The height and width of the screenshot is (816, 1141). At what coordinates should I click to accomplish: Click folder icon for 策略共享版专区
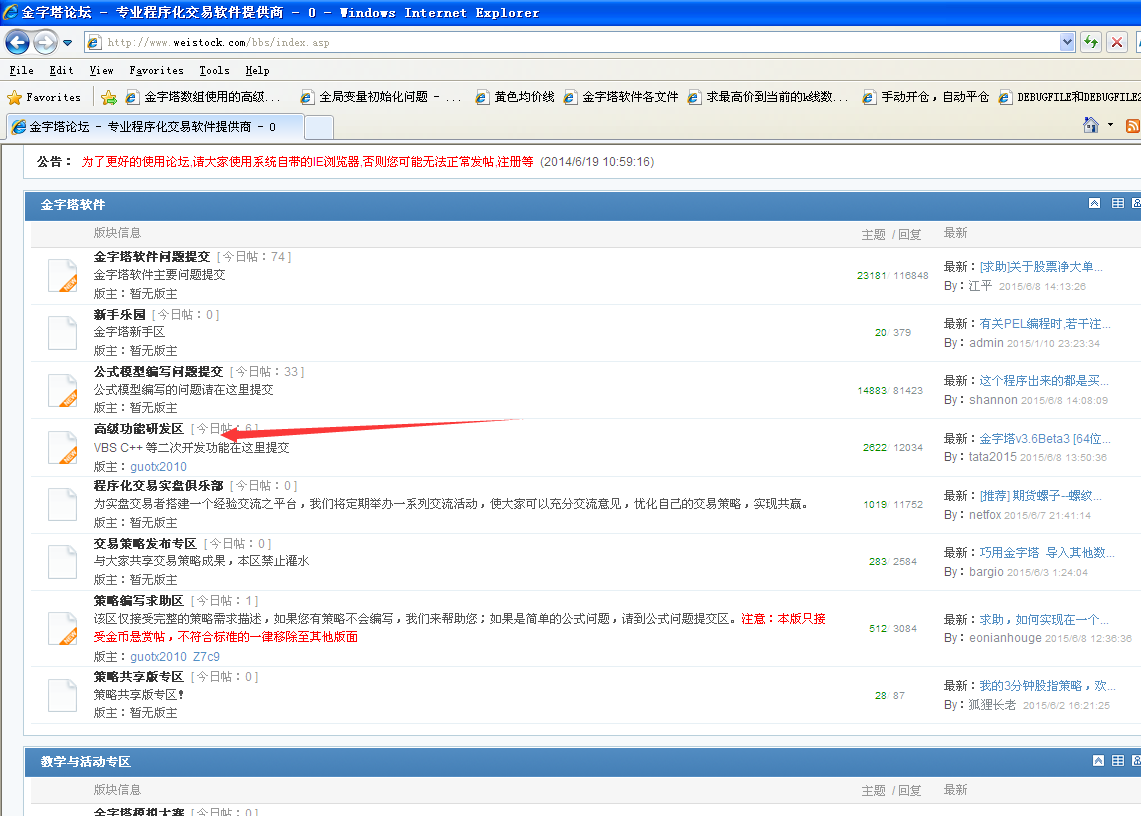tap(63, 695)
